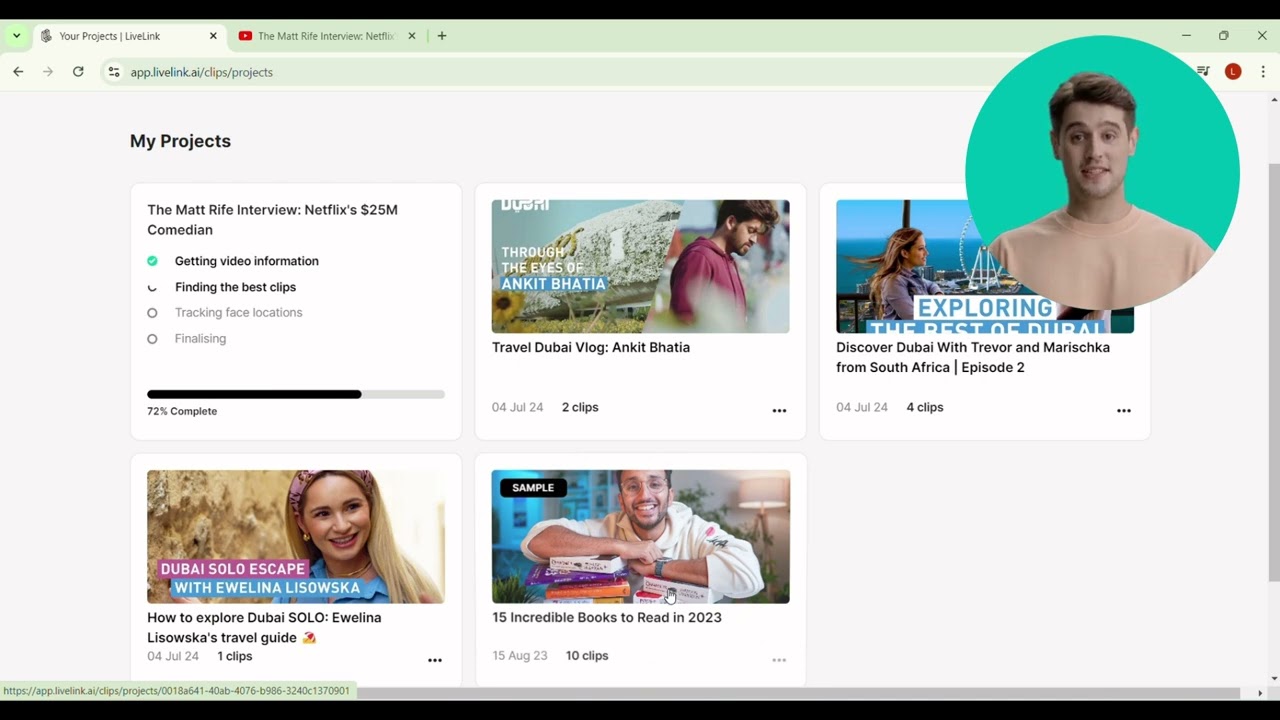This screenshot has height=720, width=1280.
Task: Go back using the browser back arrow
Action: click(x=18, y=72)
